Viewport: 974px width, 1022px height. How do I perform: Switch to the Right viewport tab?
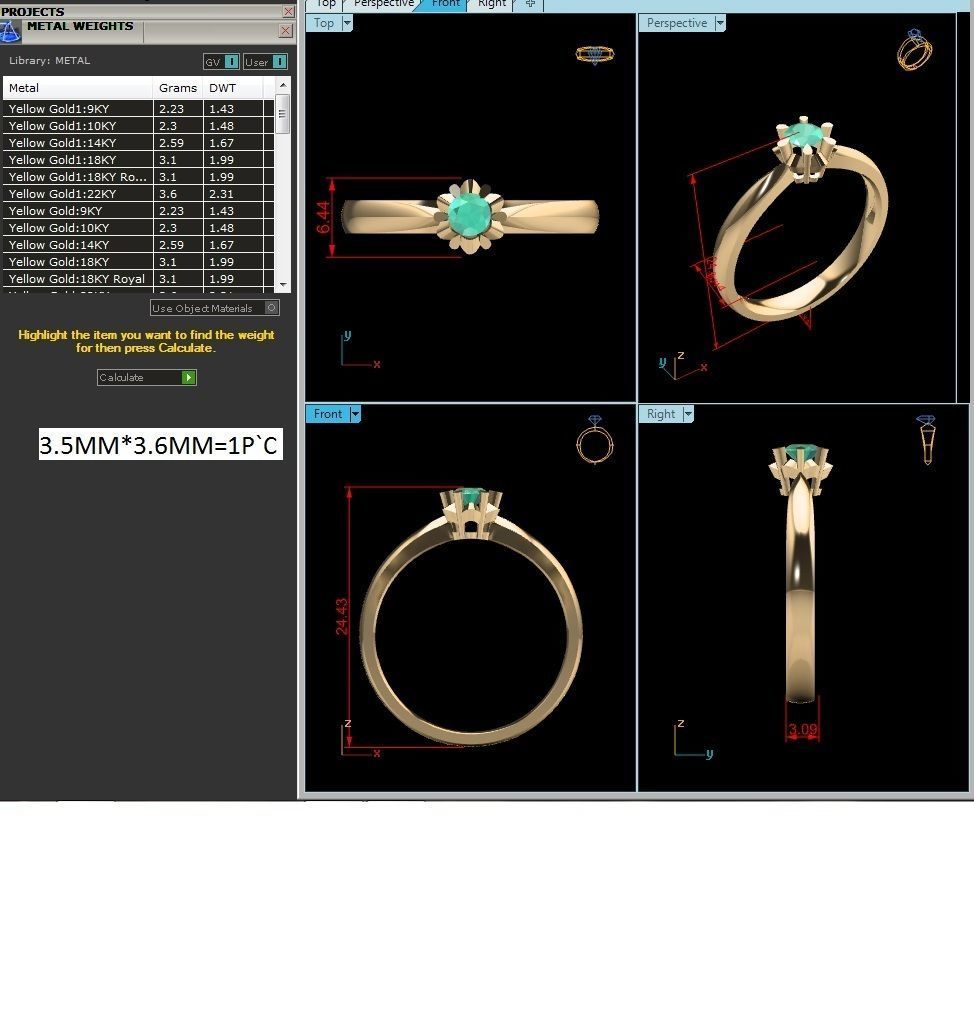[x=492, y=4]
